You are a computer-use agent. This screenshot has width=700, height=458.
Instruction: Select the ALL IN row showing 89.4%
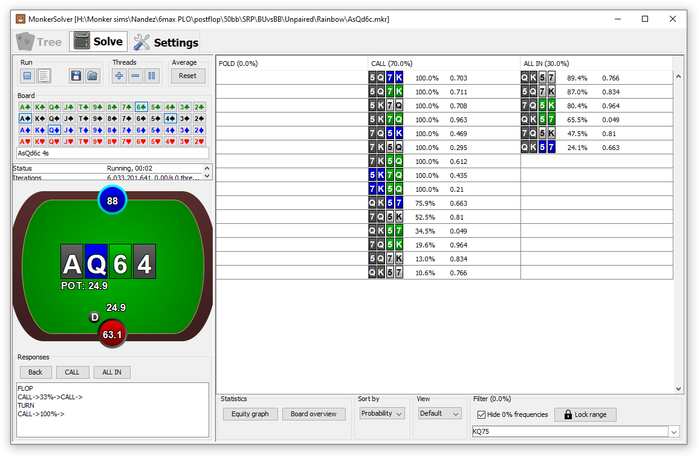click(x=597, y=78)
